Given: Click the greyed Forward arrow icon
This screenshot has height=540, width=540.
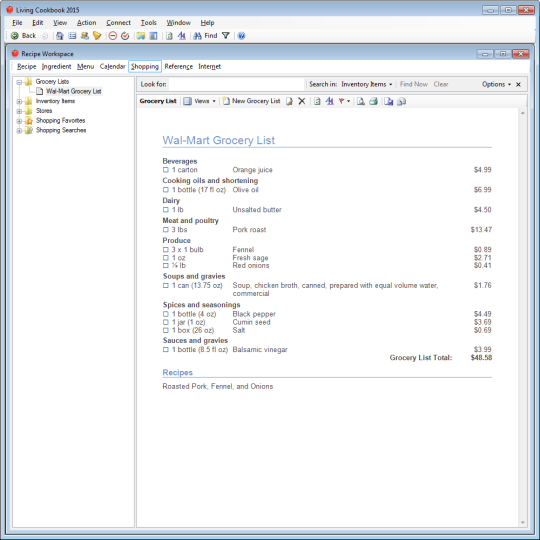Looking at the screenshot, I should point(44,35).
